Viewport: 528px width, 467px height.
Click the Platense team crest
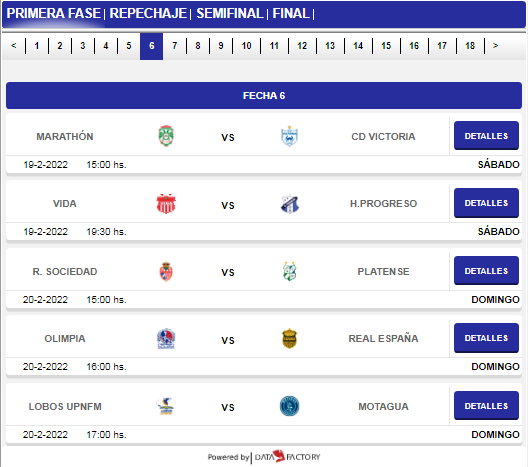[289, 271]
